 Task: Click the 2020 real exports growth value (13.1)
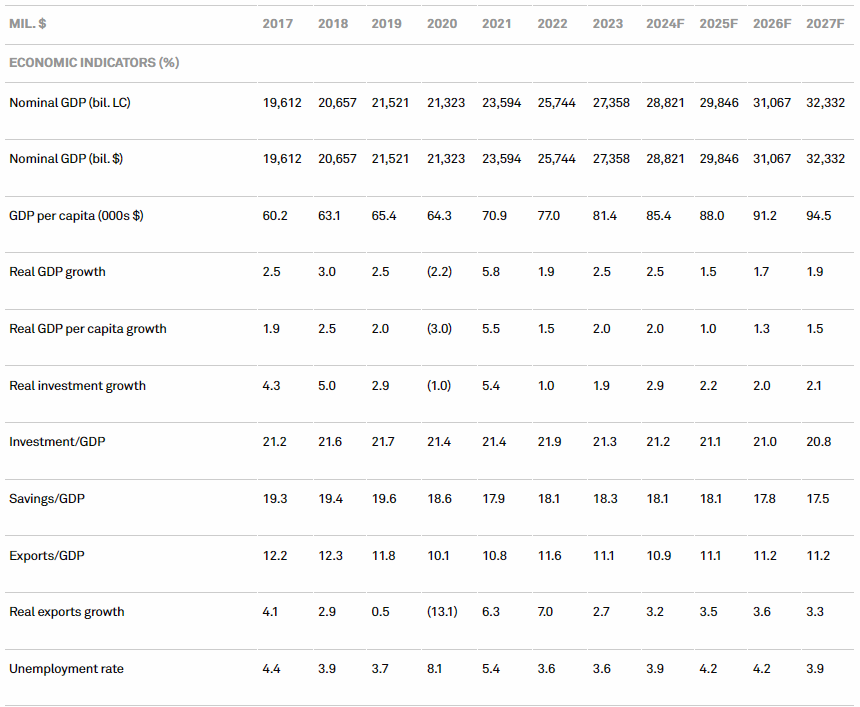point(440,612)
